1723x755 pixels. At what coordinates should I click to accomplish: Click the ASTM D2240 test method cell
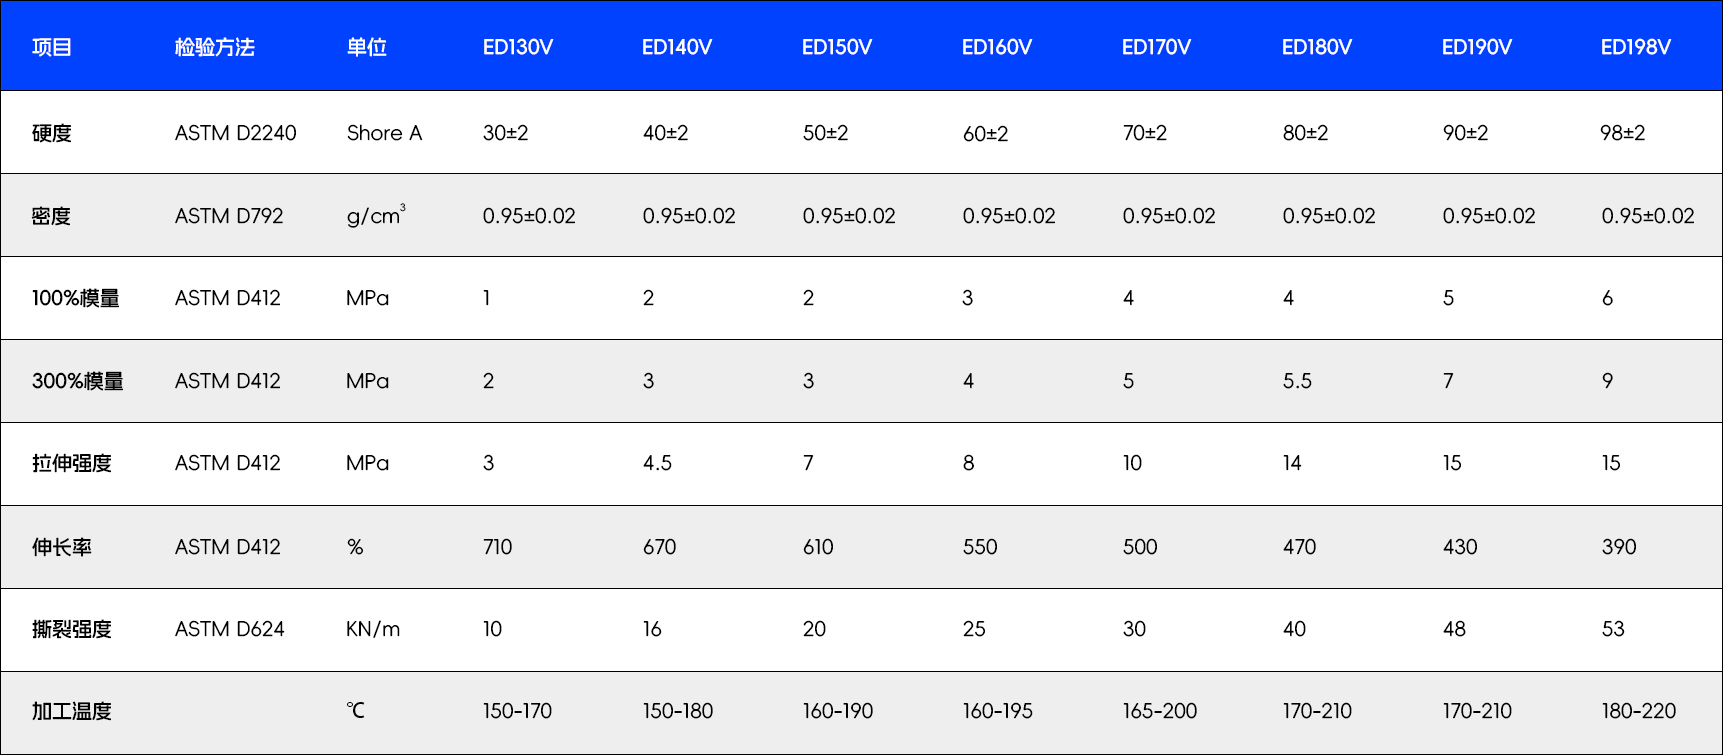point(235,133)
